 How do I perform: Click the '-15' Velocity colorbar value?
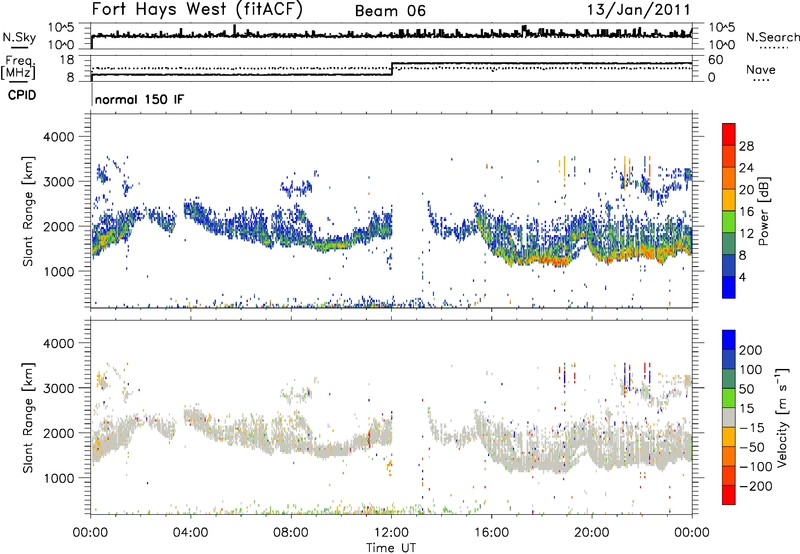tap(752, 427)
